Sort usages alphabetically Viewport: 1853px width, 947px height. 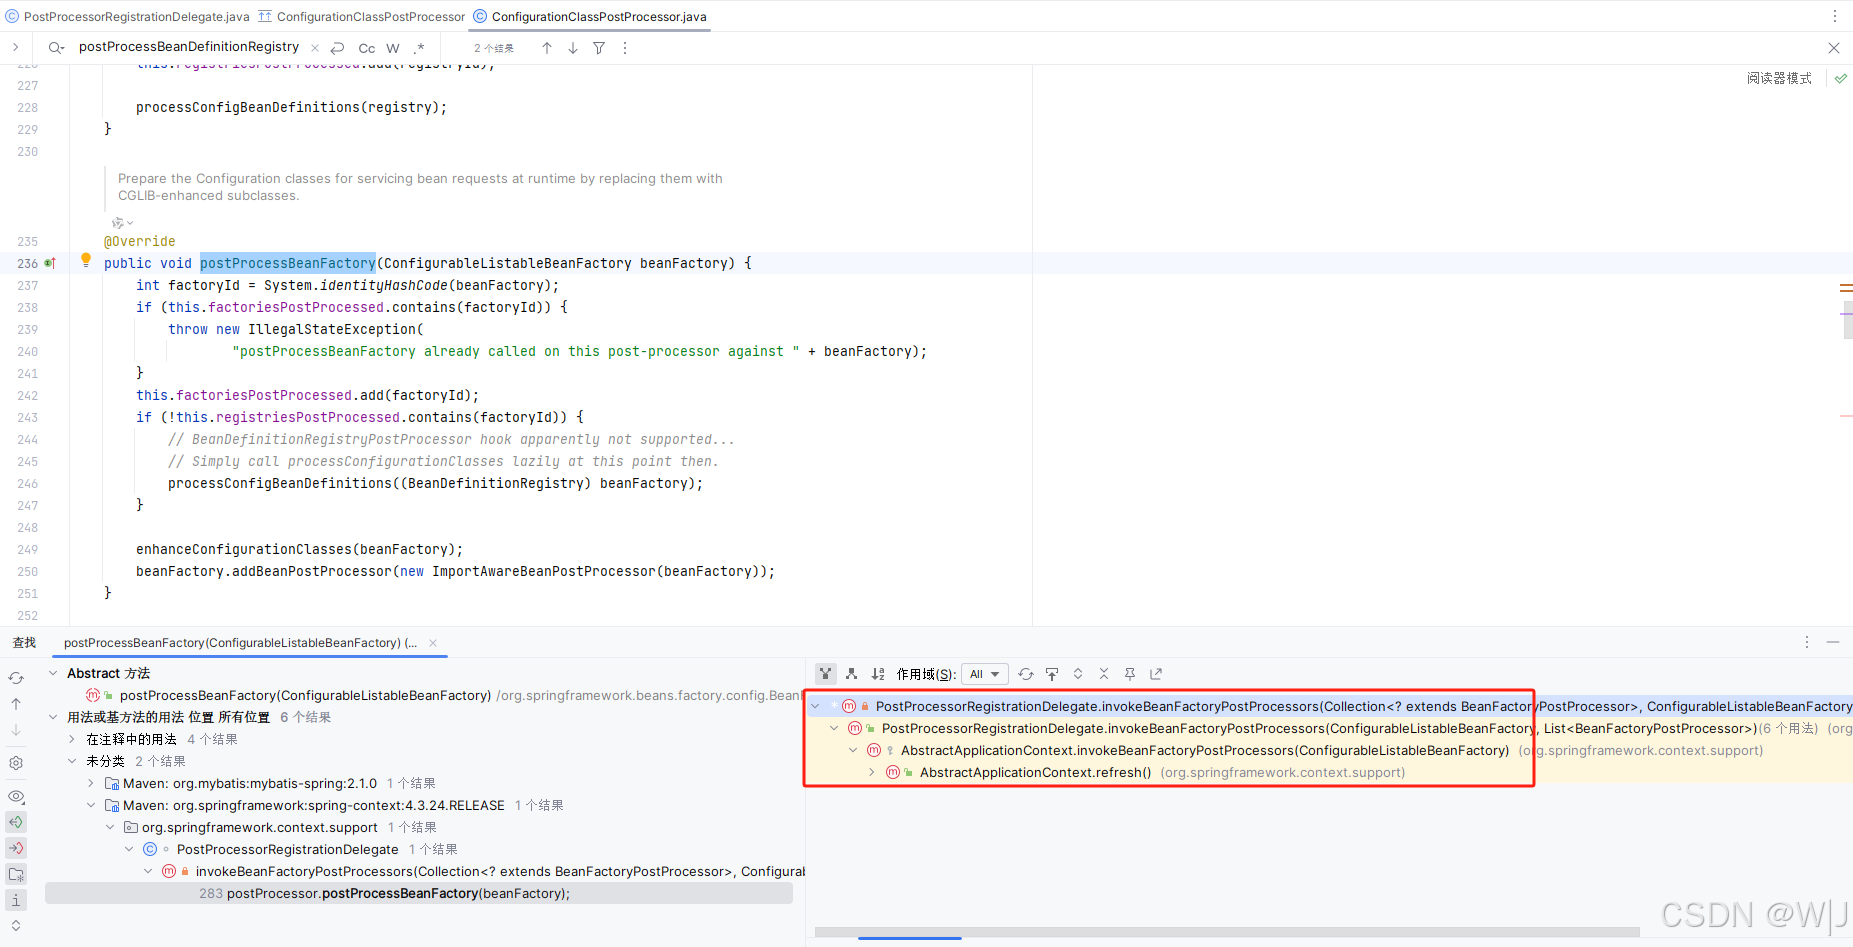878,673
